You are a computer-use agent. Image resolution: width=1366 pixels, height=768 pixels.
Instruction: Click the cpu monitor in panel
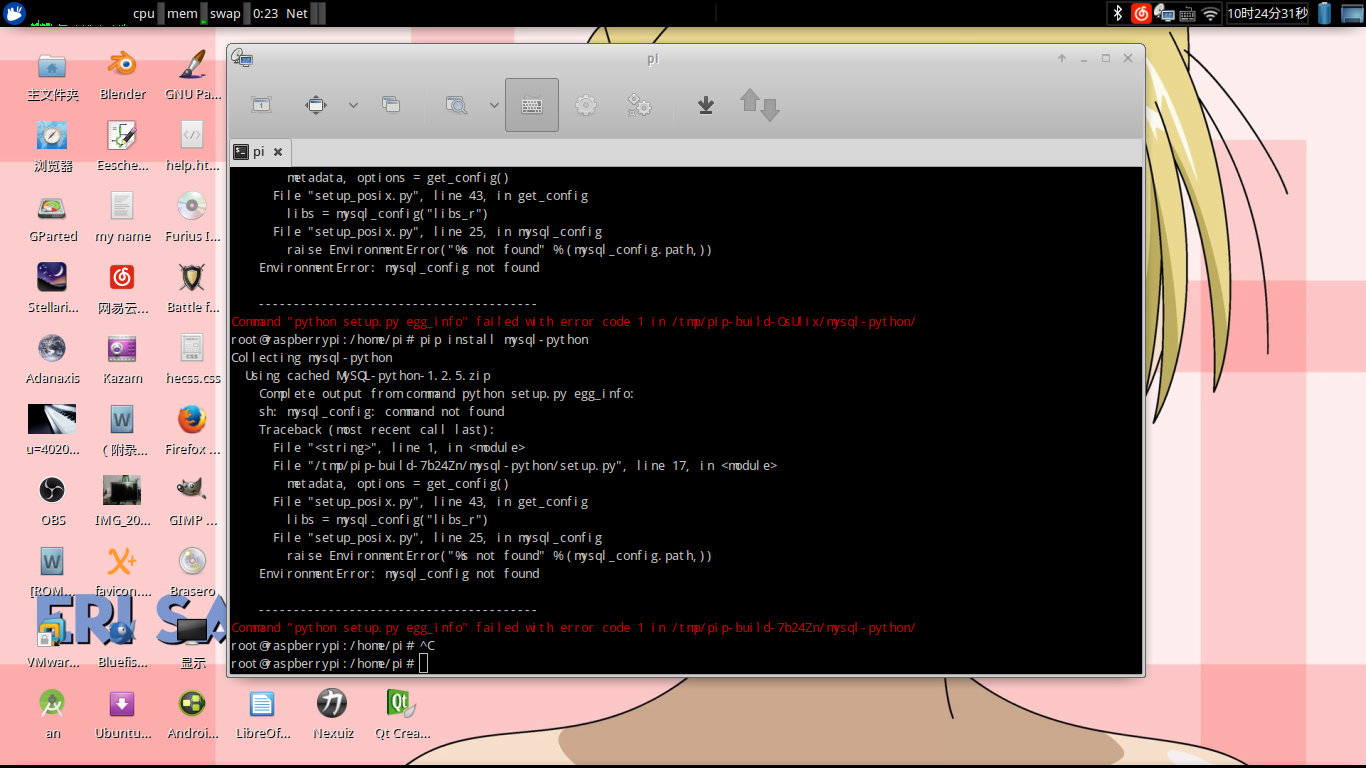146,13
